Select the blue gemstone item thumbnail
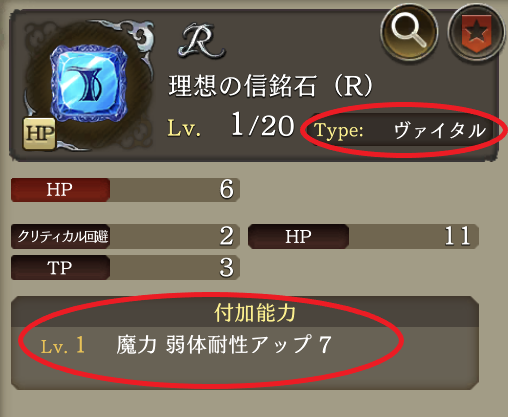The width and height of the screenshot is (508, 417). pos(89,83)
